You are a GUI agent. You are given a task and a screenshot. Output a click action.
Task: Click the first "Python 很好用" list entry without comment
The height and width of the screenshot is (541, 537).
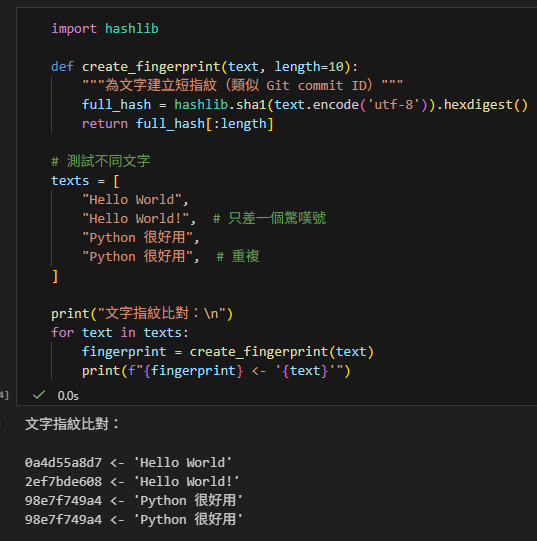(140, 237)
